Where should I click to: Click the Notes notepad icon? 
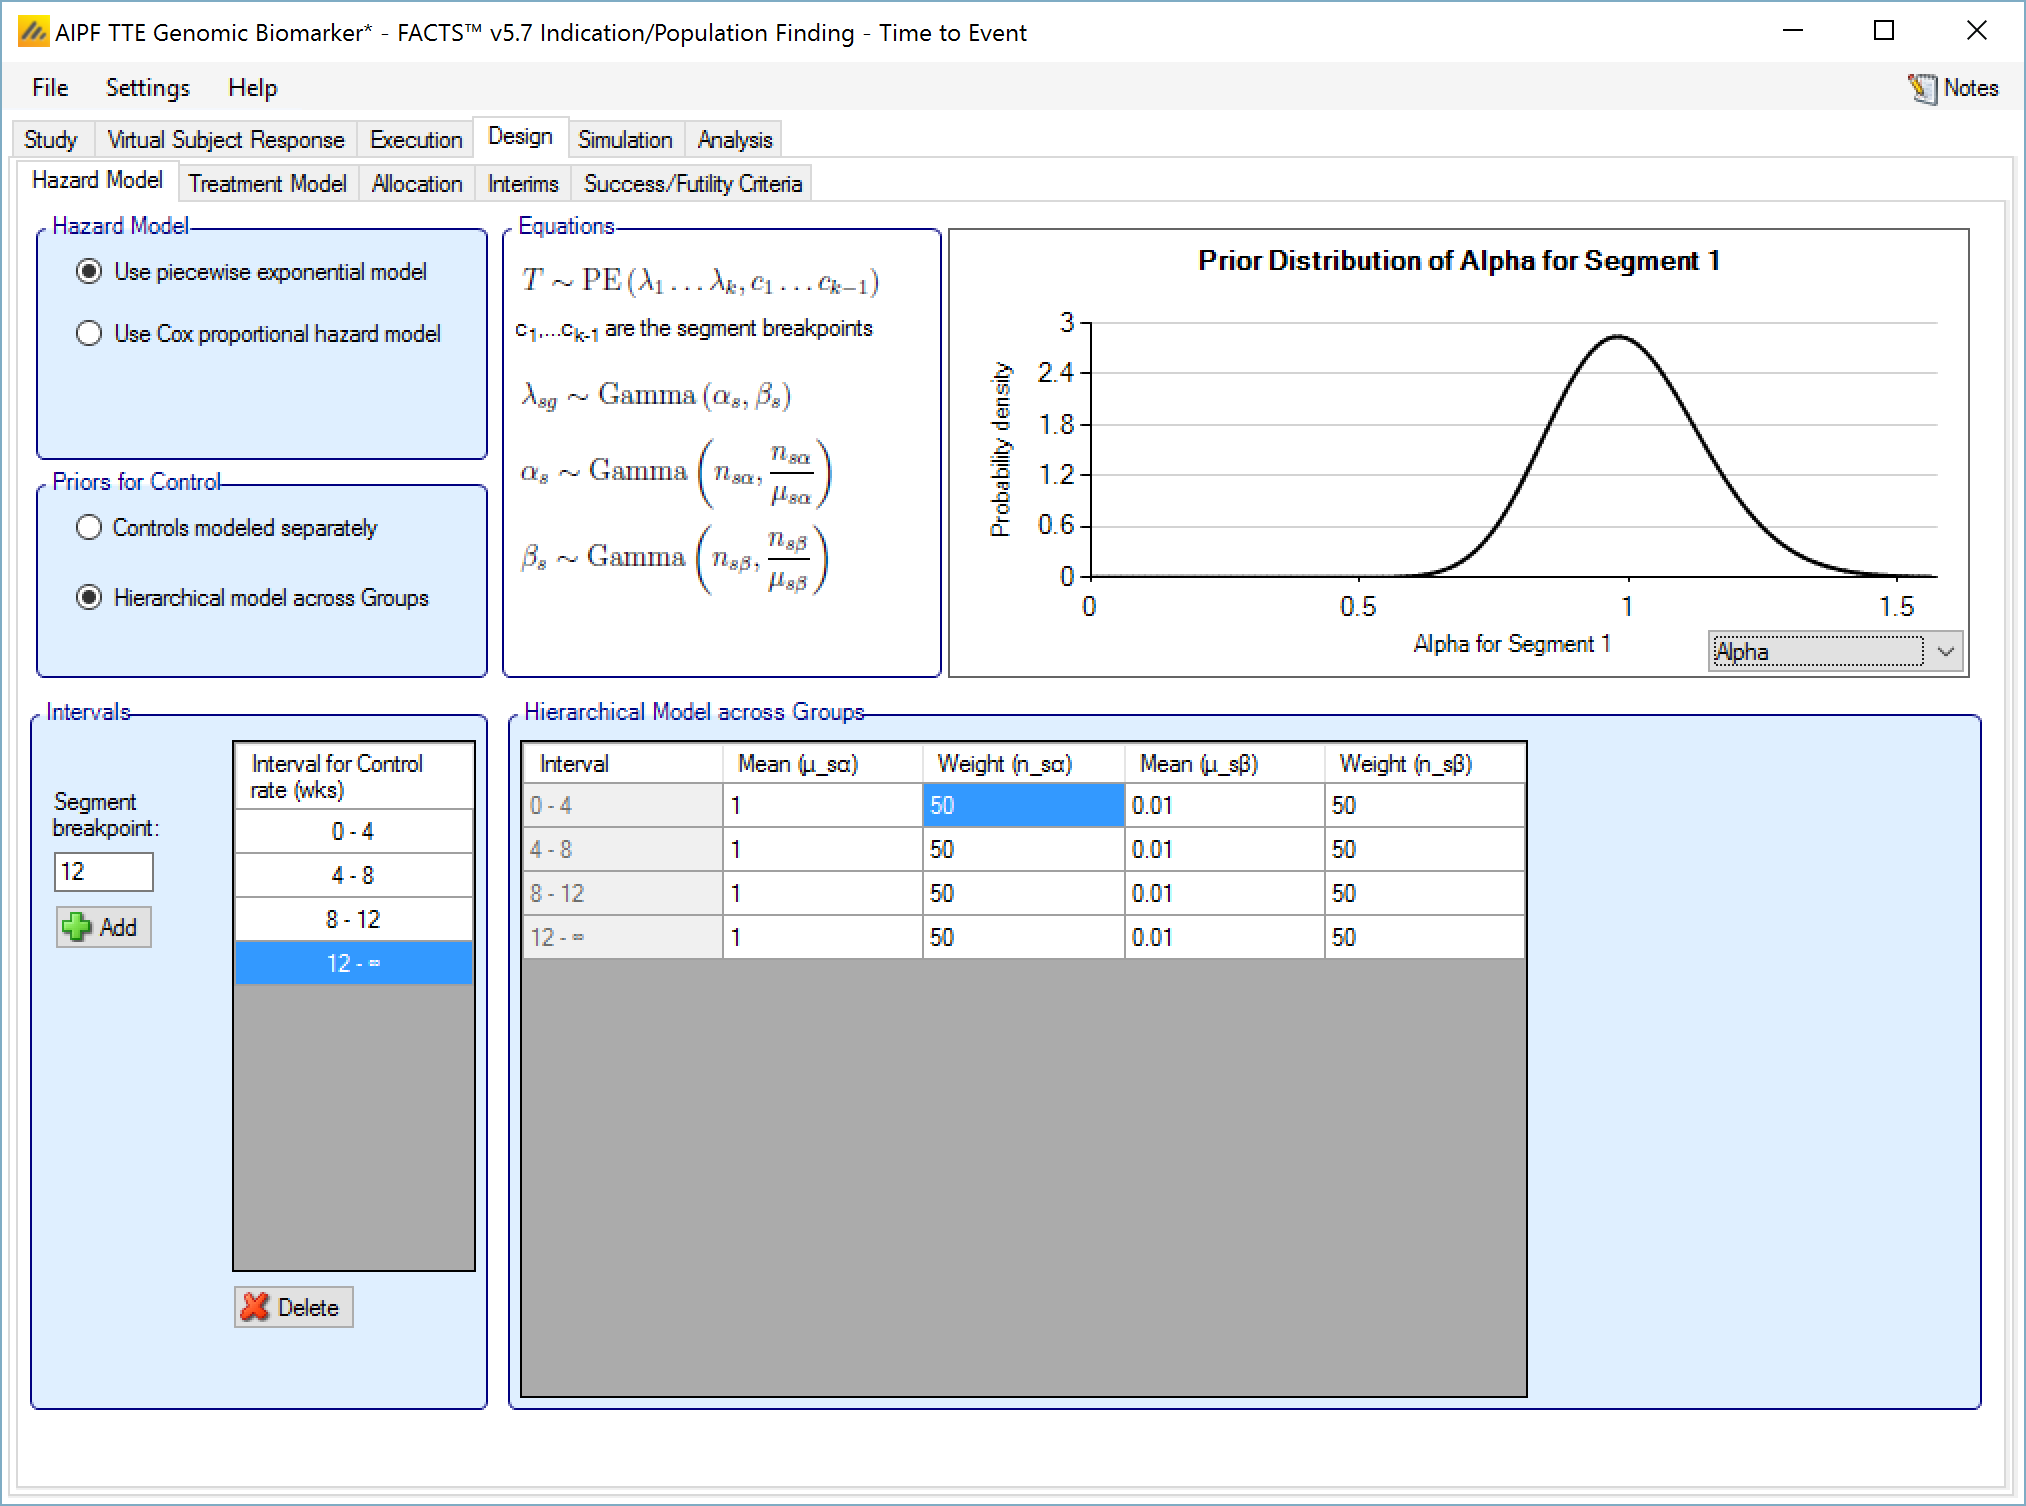(1920, 88)
